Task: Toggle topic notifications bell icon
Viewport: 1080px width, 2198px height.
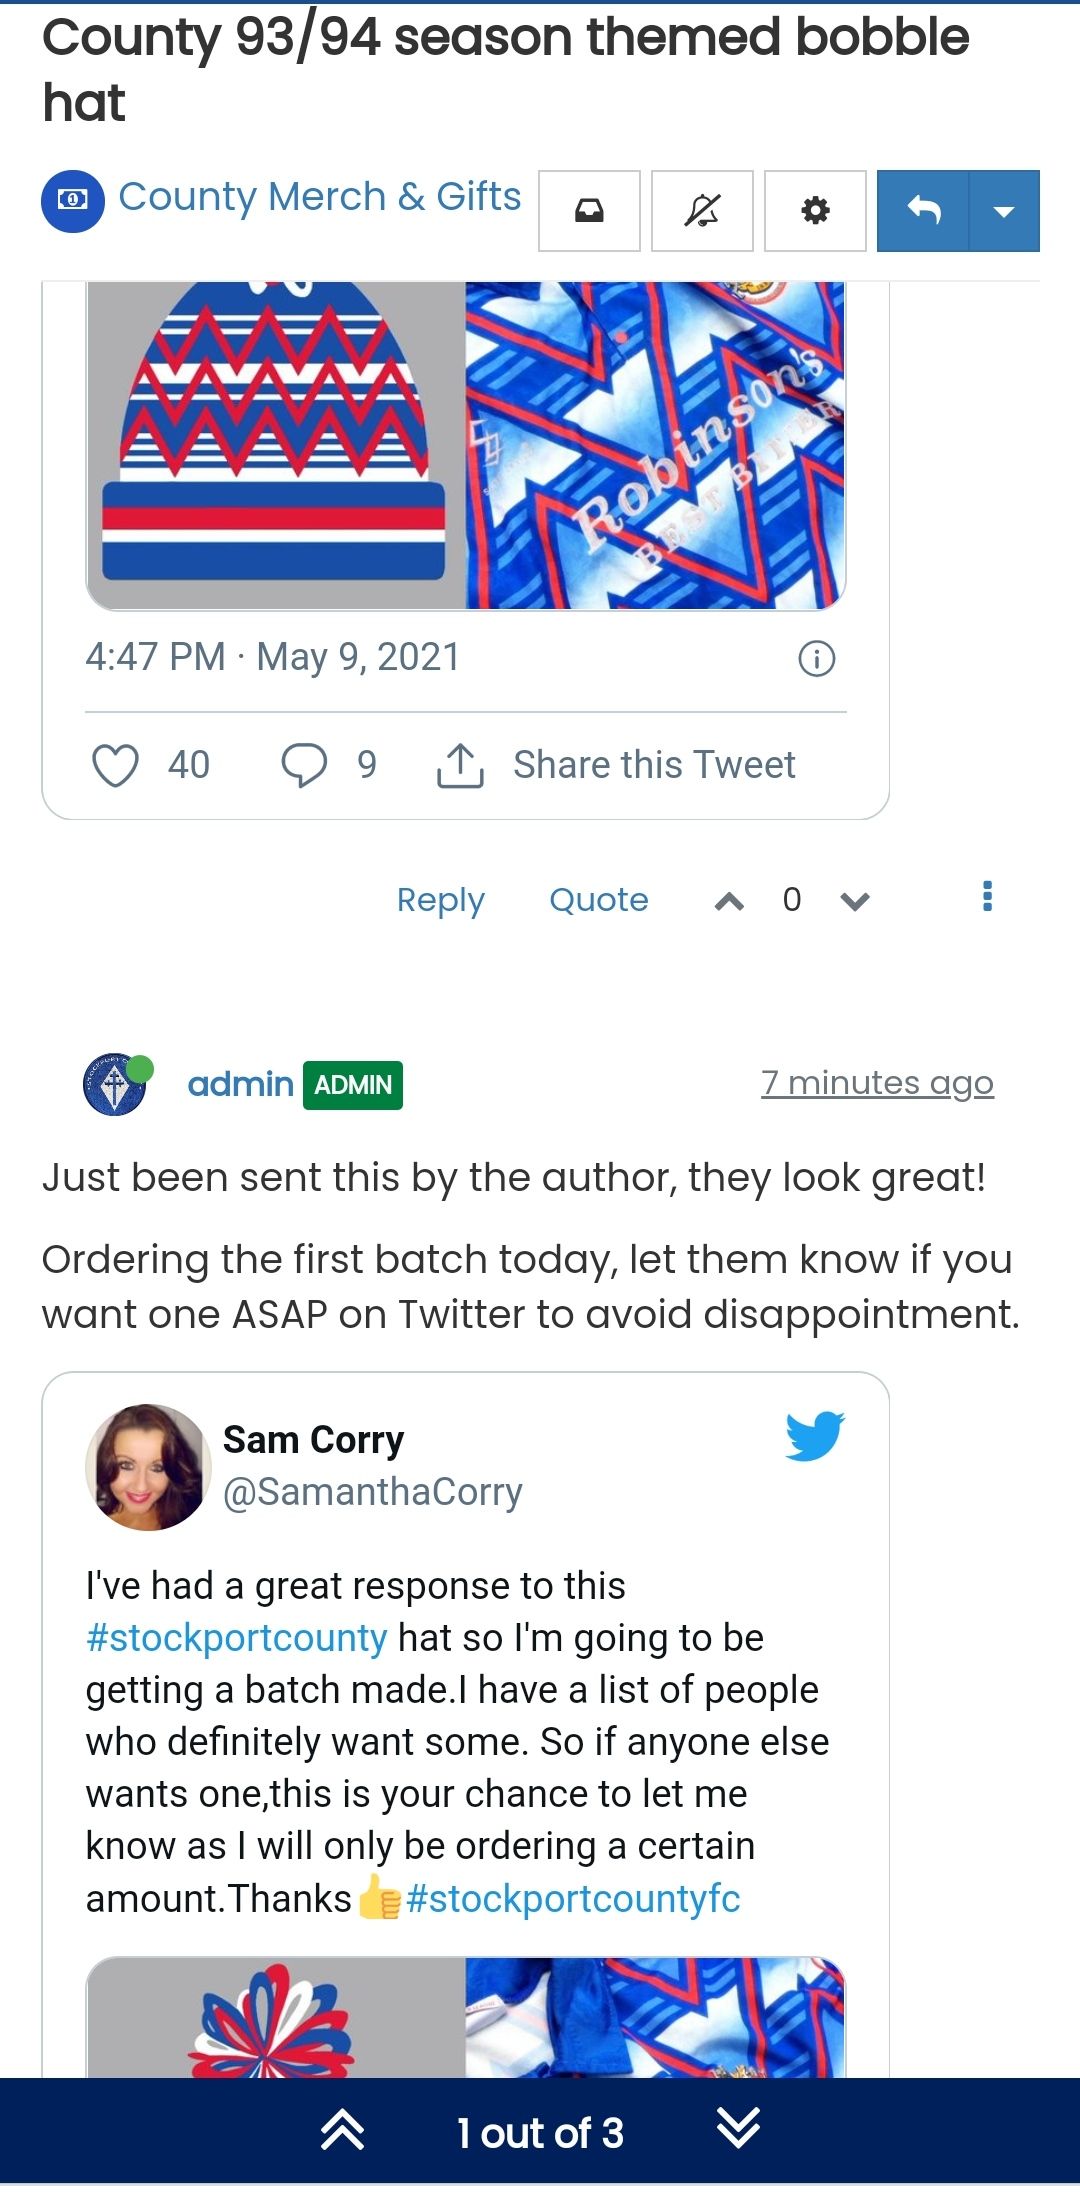Action: (x=702, y=211)
